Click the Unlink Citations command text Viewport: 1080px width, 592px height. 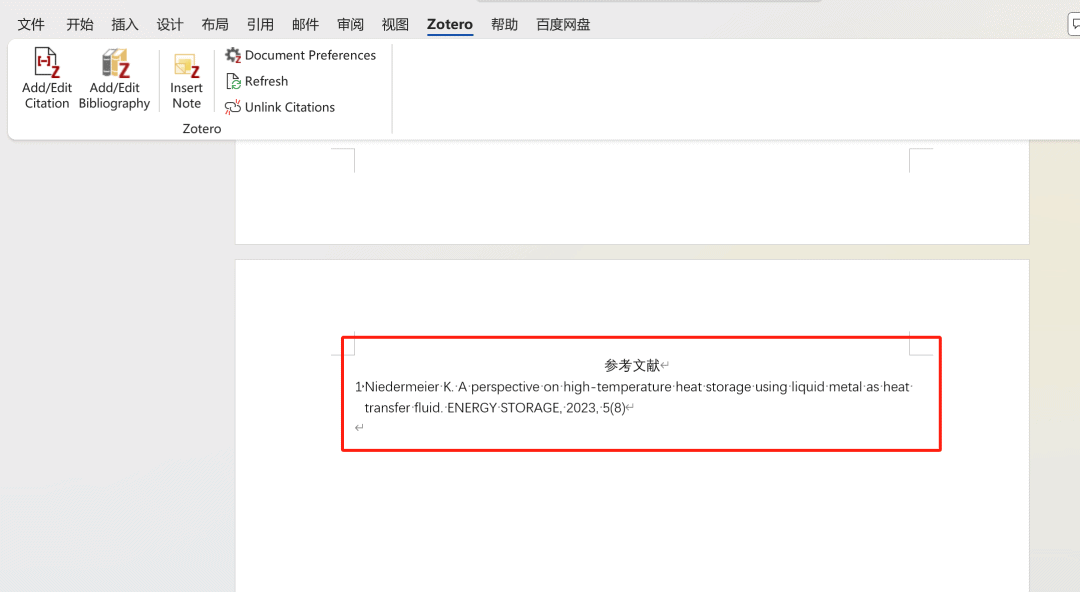click(290, 107)
